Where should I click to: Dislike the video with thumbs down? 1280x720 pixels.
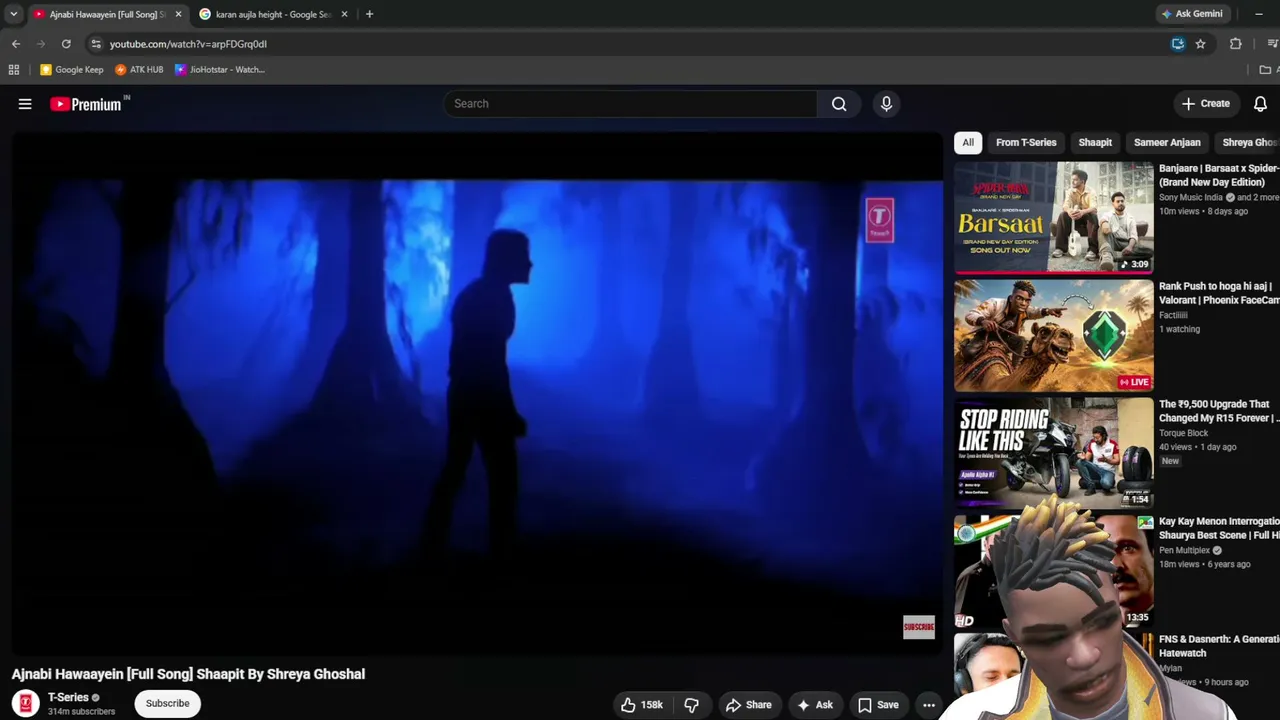[x=691, y=705]
